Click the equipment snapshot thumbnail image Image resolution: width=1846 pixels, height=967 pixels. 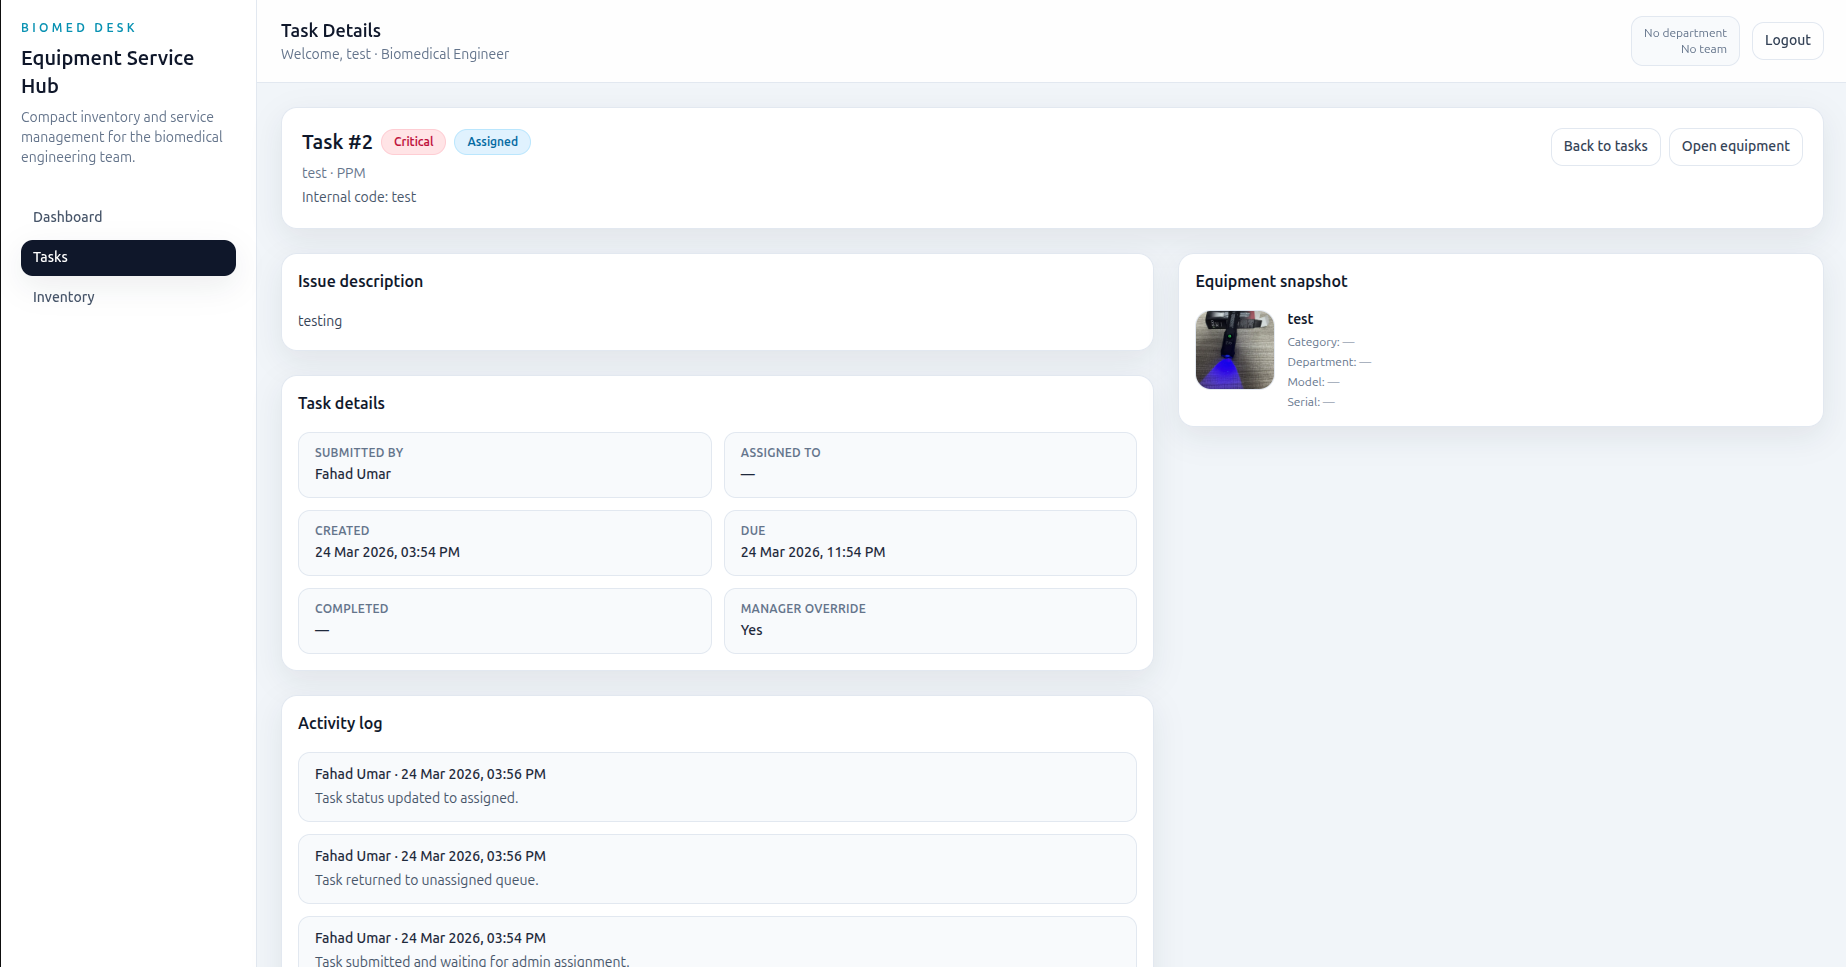pyautogui.click(x=1234, y=350)
